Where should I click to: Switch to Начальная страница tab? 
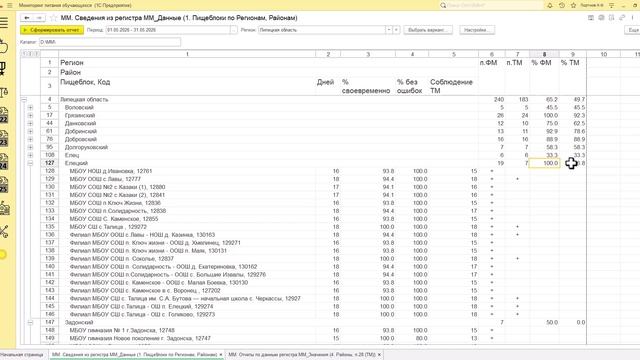click(x=22, y=355)
